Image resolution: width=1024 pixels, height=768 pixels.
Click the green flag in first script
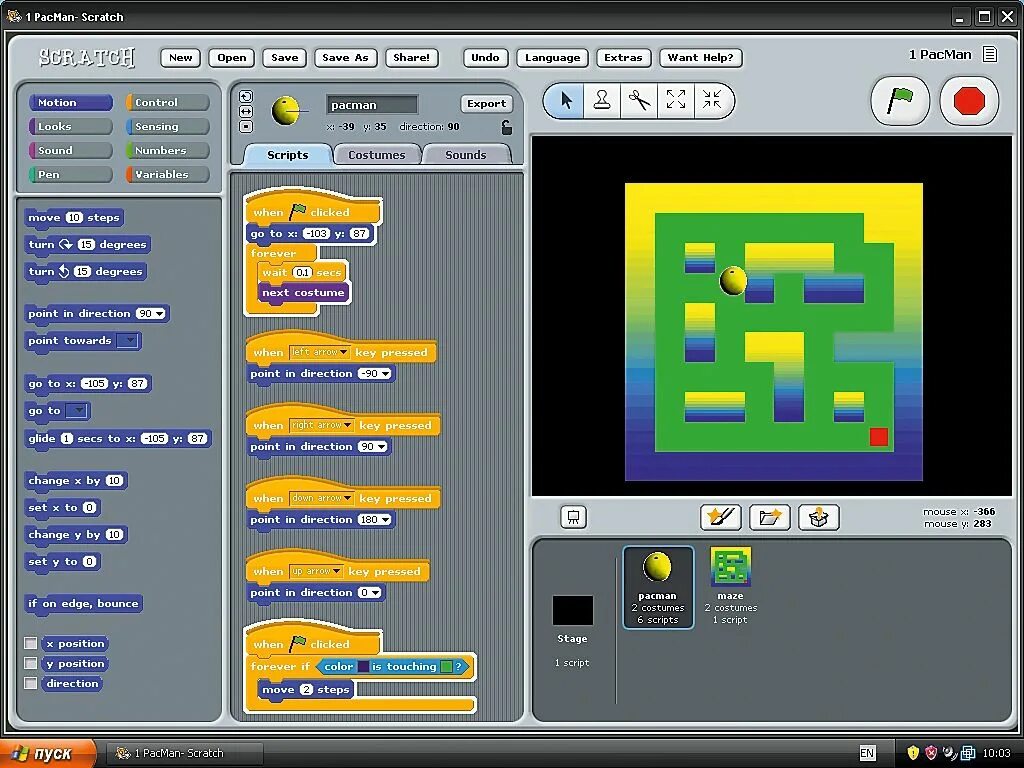298,210
